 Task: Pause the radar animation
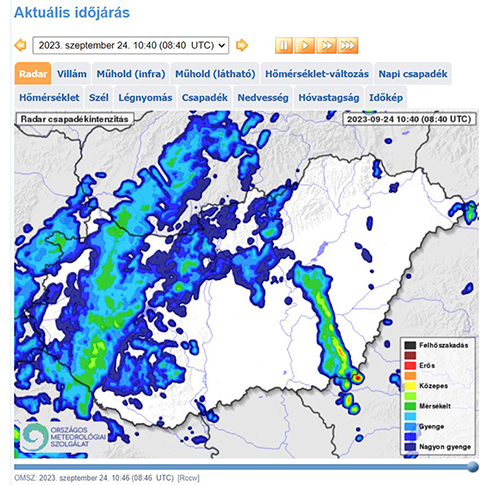(284, 45)
